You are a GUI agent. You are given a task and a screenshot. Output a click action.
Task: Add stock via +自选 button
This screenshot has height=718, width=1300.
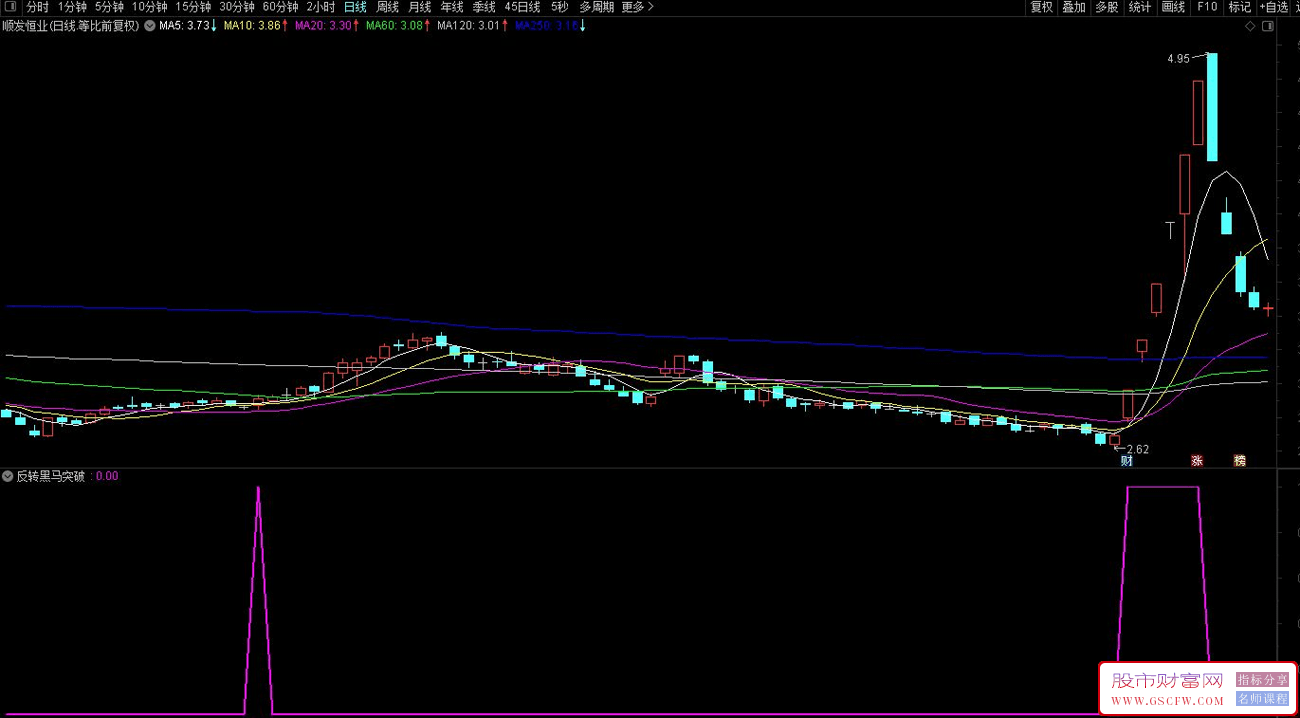[1274, 7]
